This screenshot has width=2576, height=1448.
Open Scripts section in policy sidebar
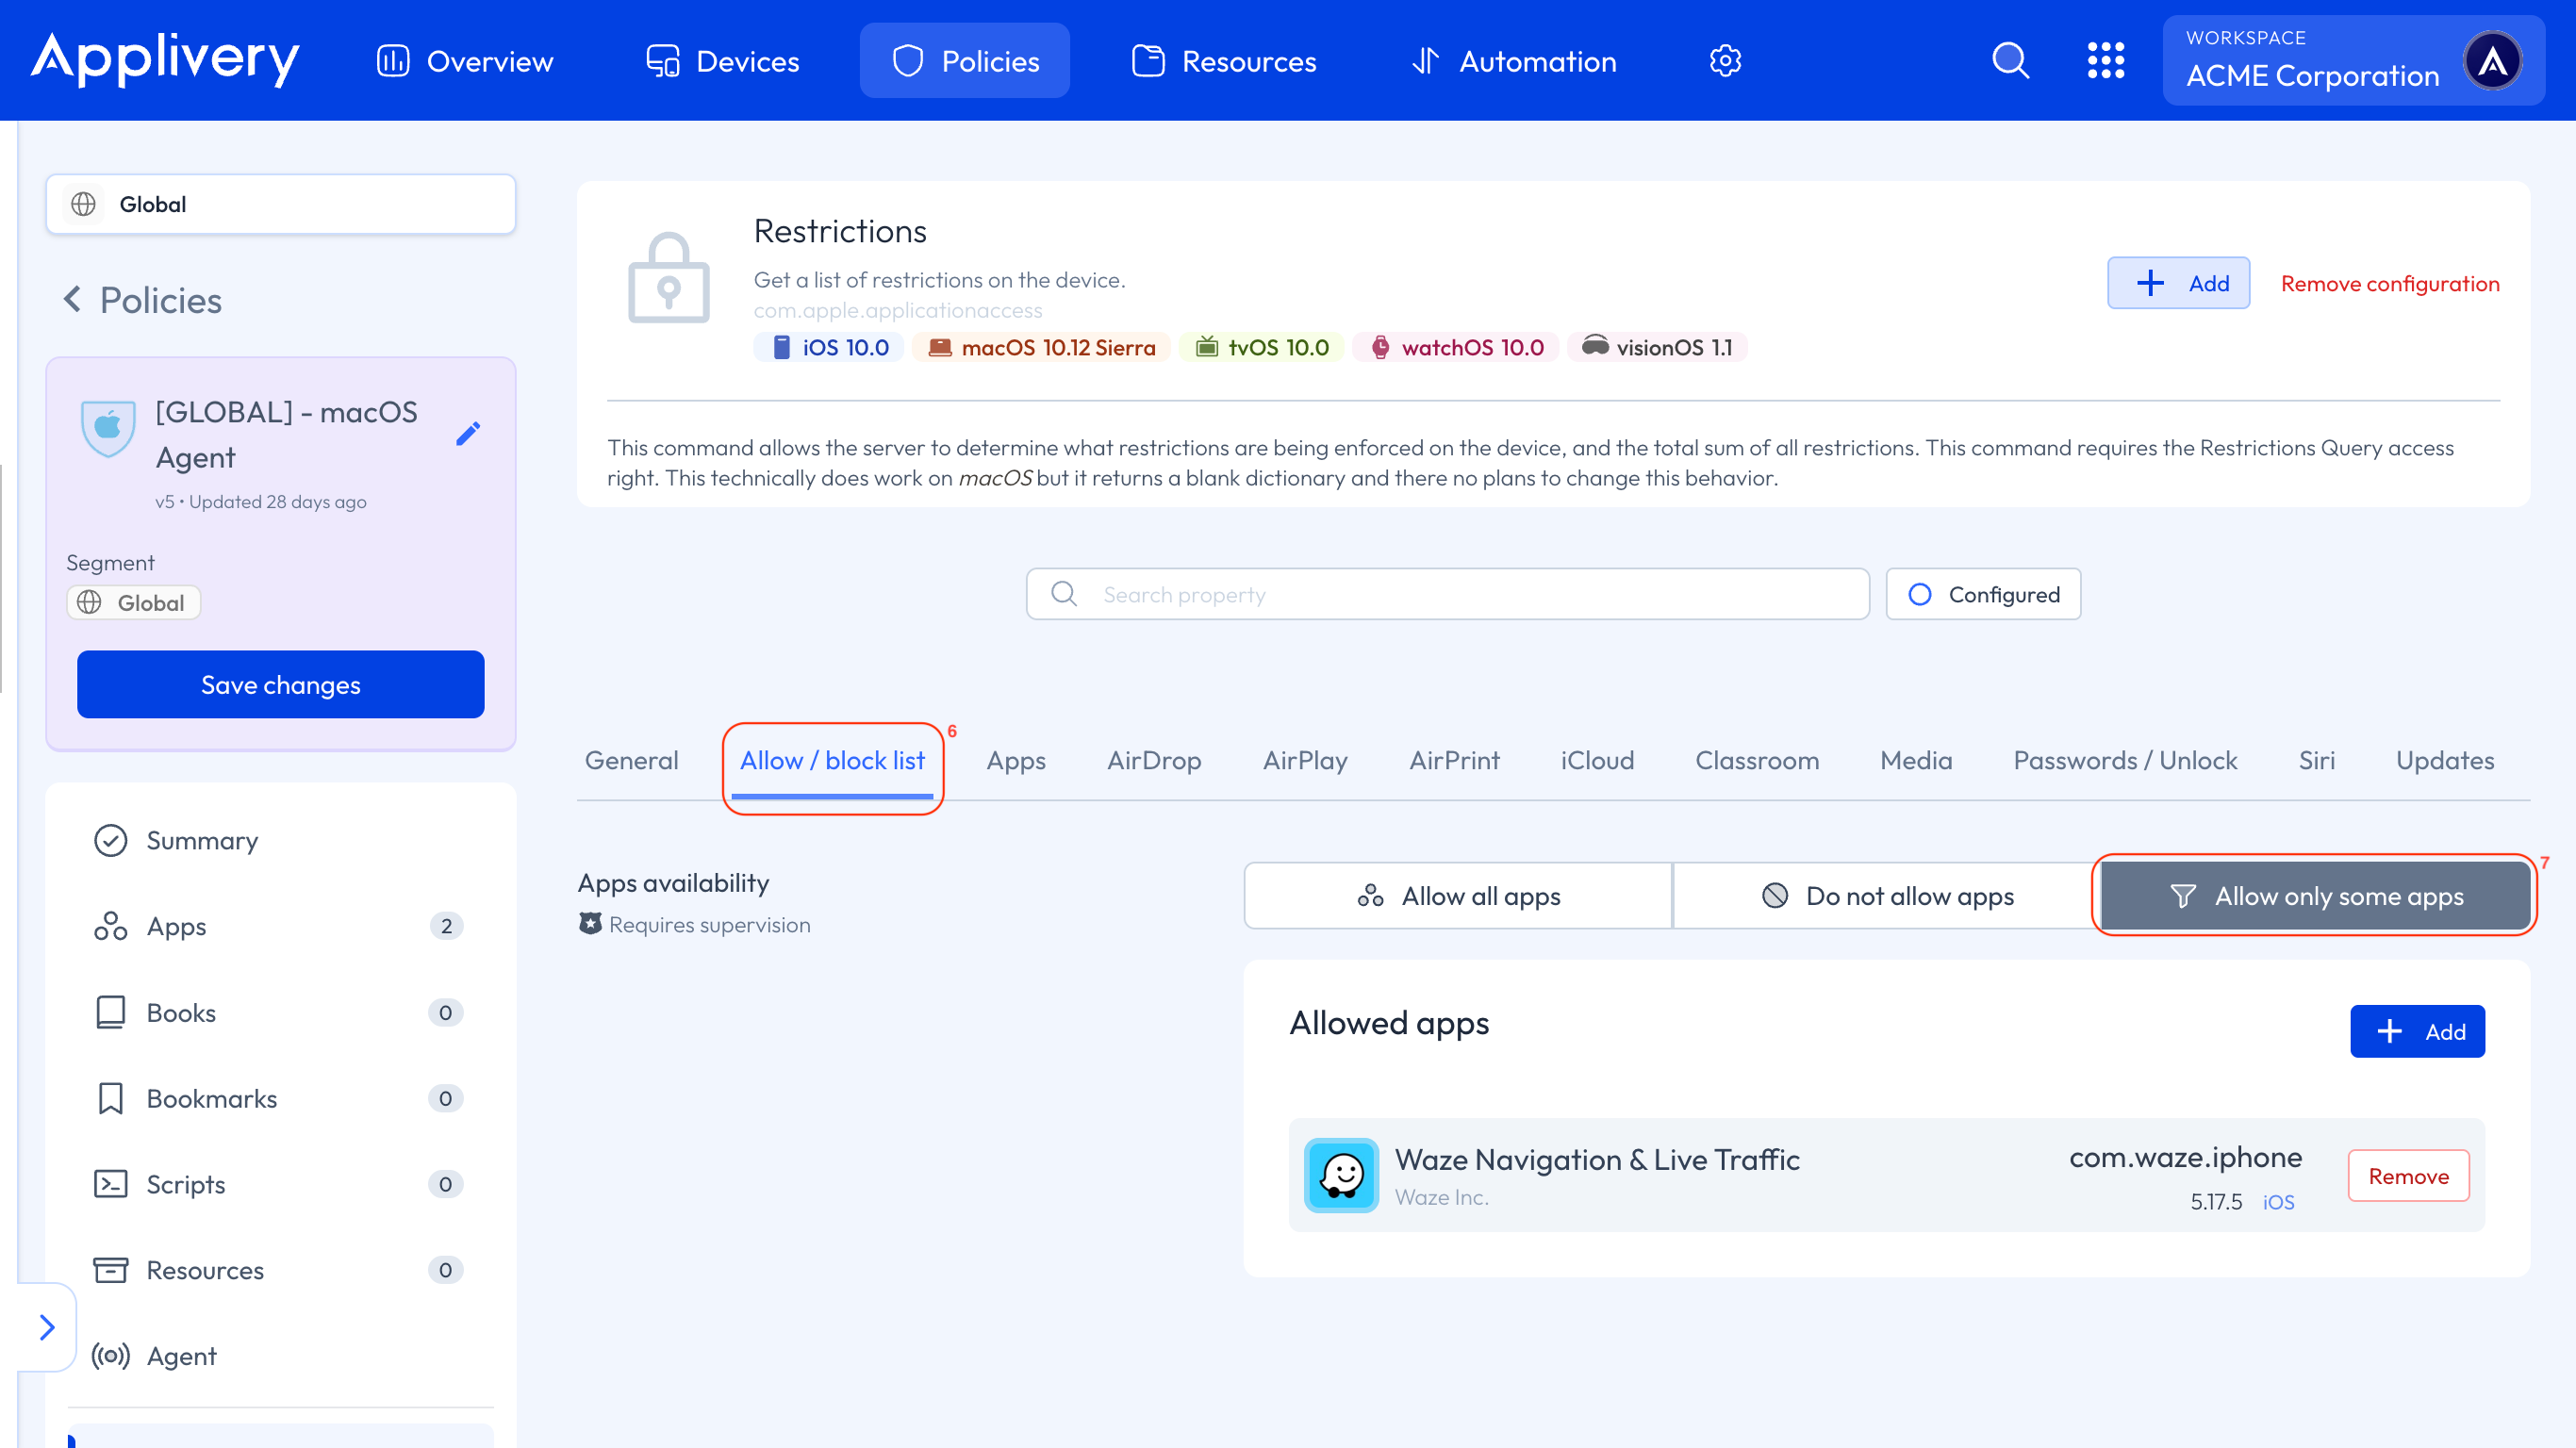[x=185, y=1184]
